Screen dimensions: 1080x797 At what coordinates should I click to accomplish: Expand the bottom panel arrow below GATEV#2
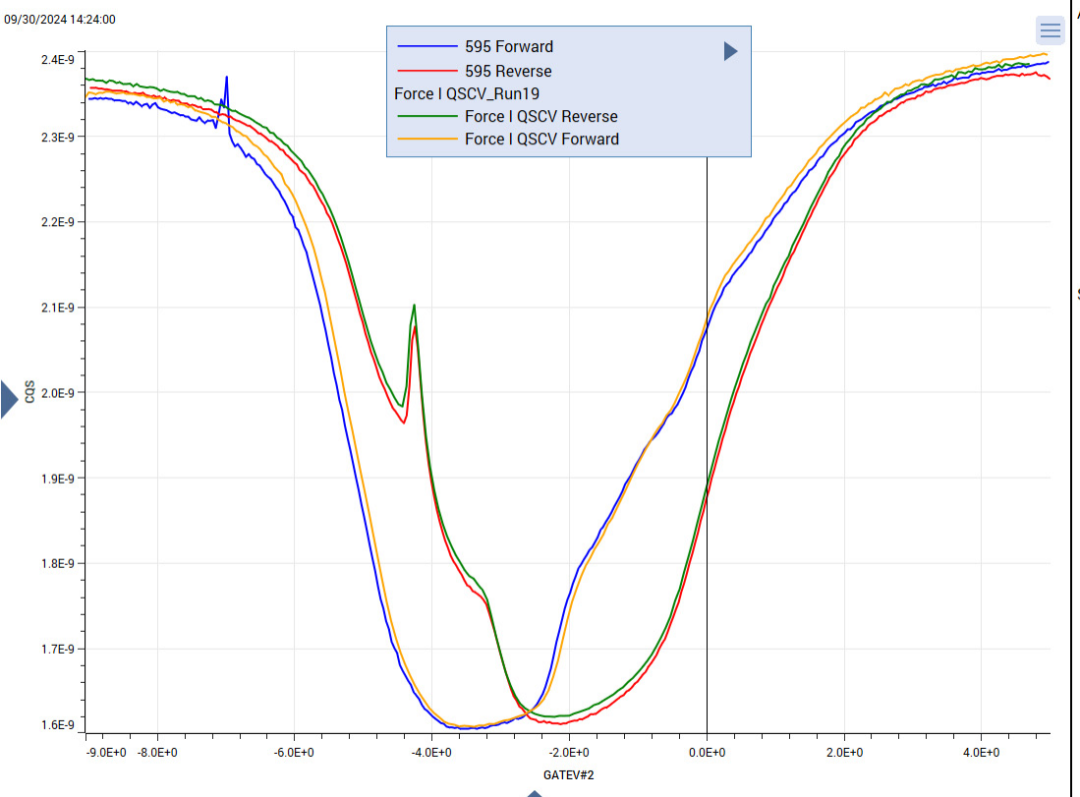pyautogui.click(x=534, y=794)
